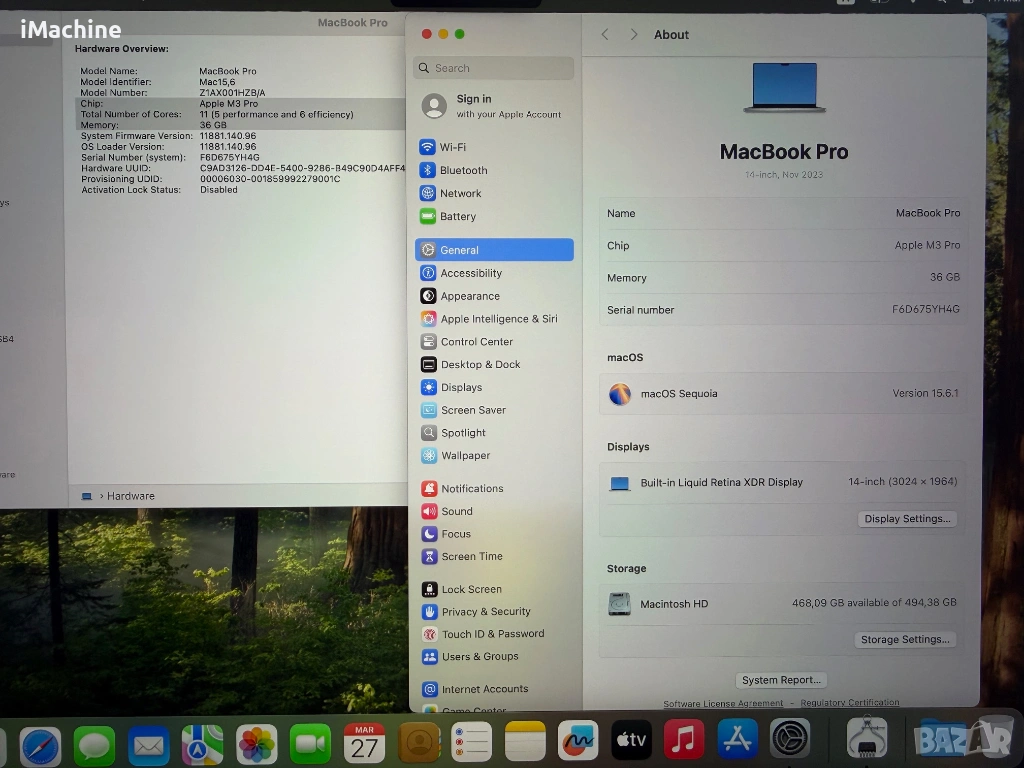Go back using the left chevron
The height and width of the screenshot is (768, 1024).
click(605, 34)
